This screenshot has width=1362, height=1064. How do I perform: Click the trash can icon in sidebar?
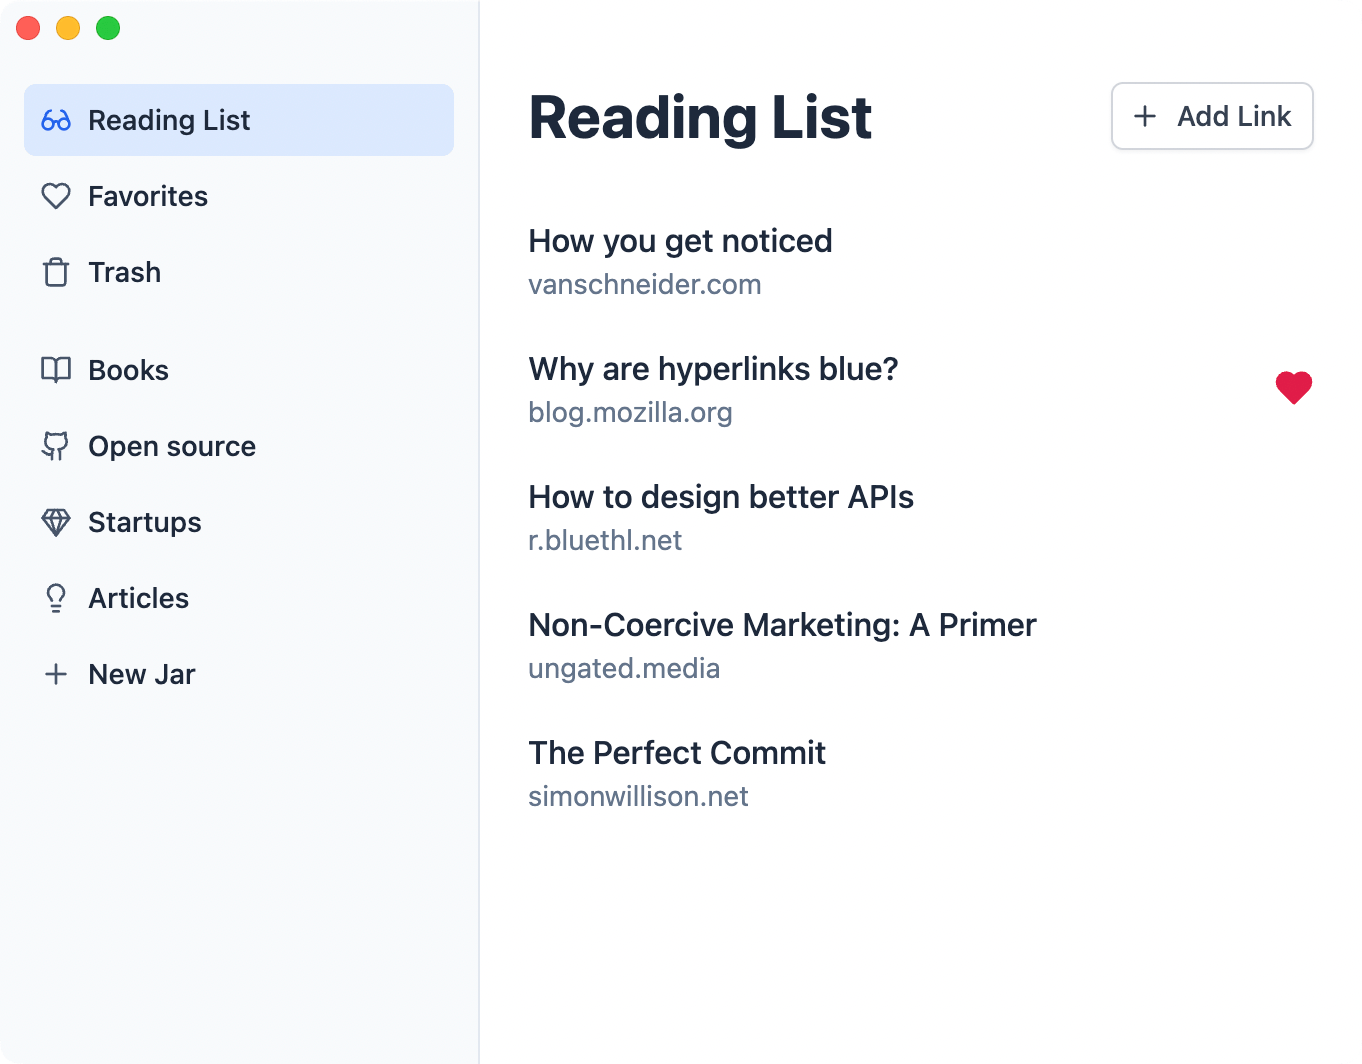pyautogui.click(x=56, y=272)
